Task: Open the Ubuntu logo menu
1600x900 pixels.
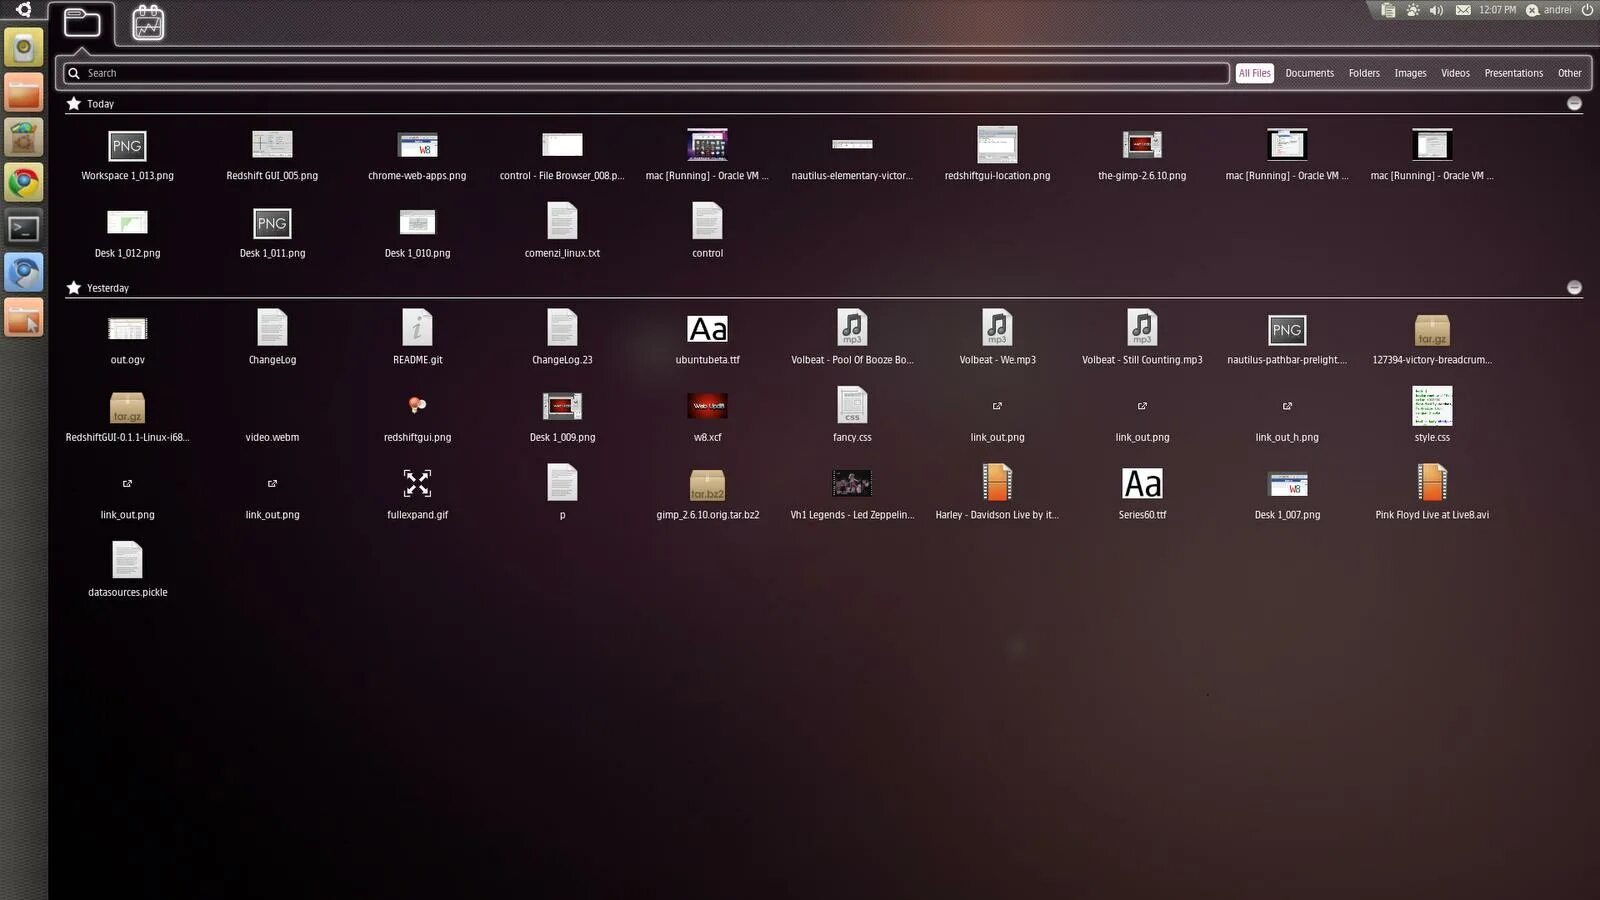Action: pos(23,10)
